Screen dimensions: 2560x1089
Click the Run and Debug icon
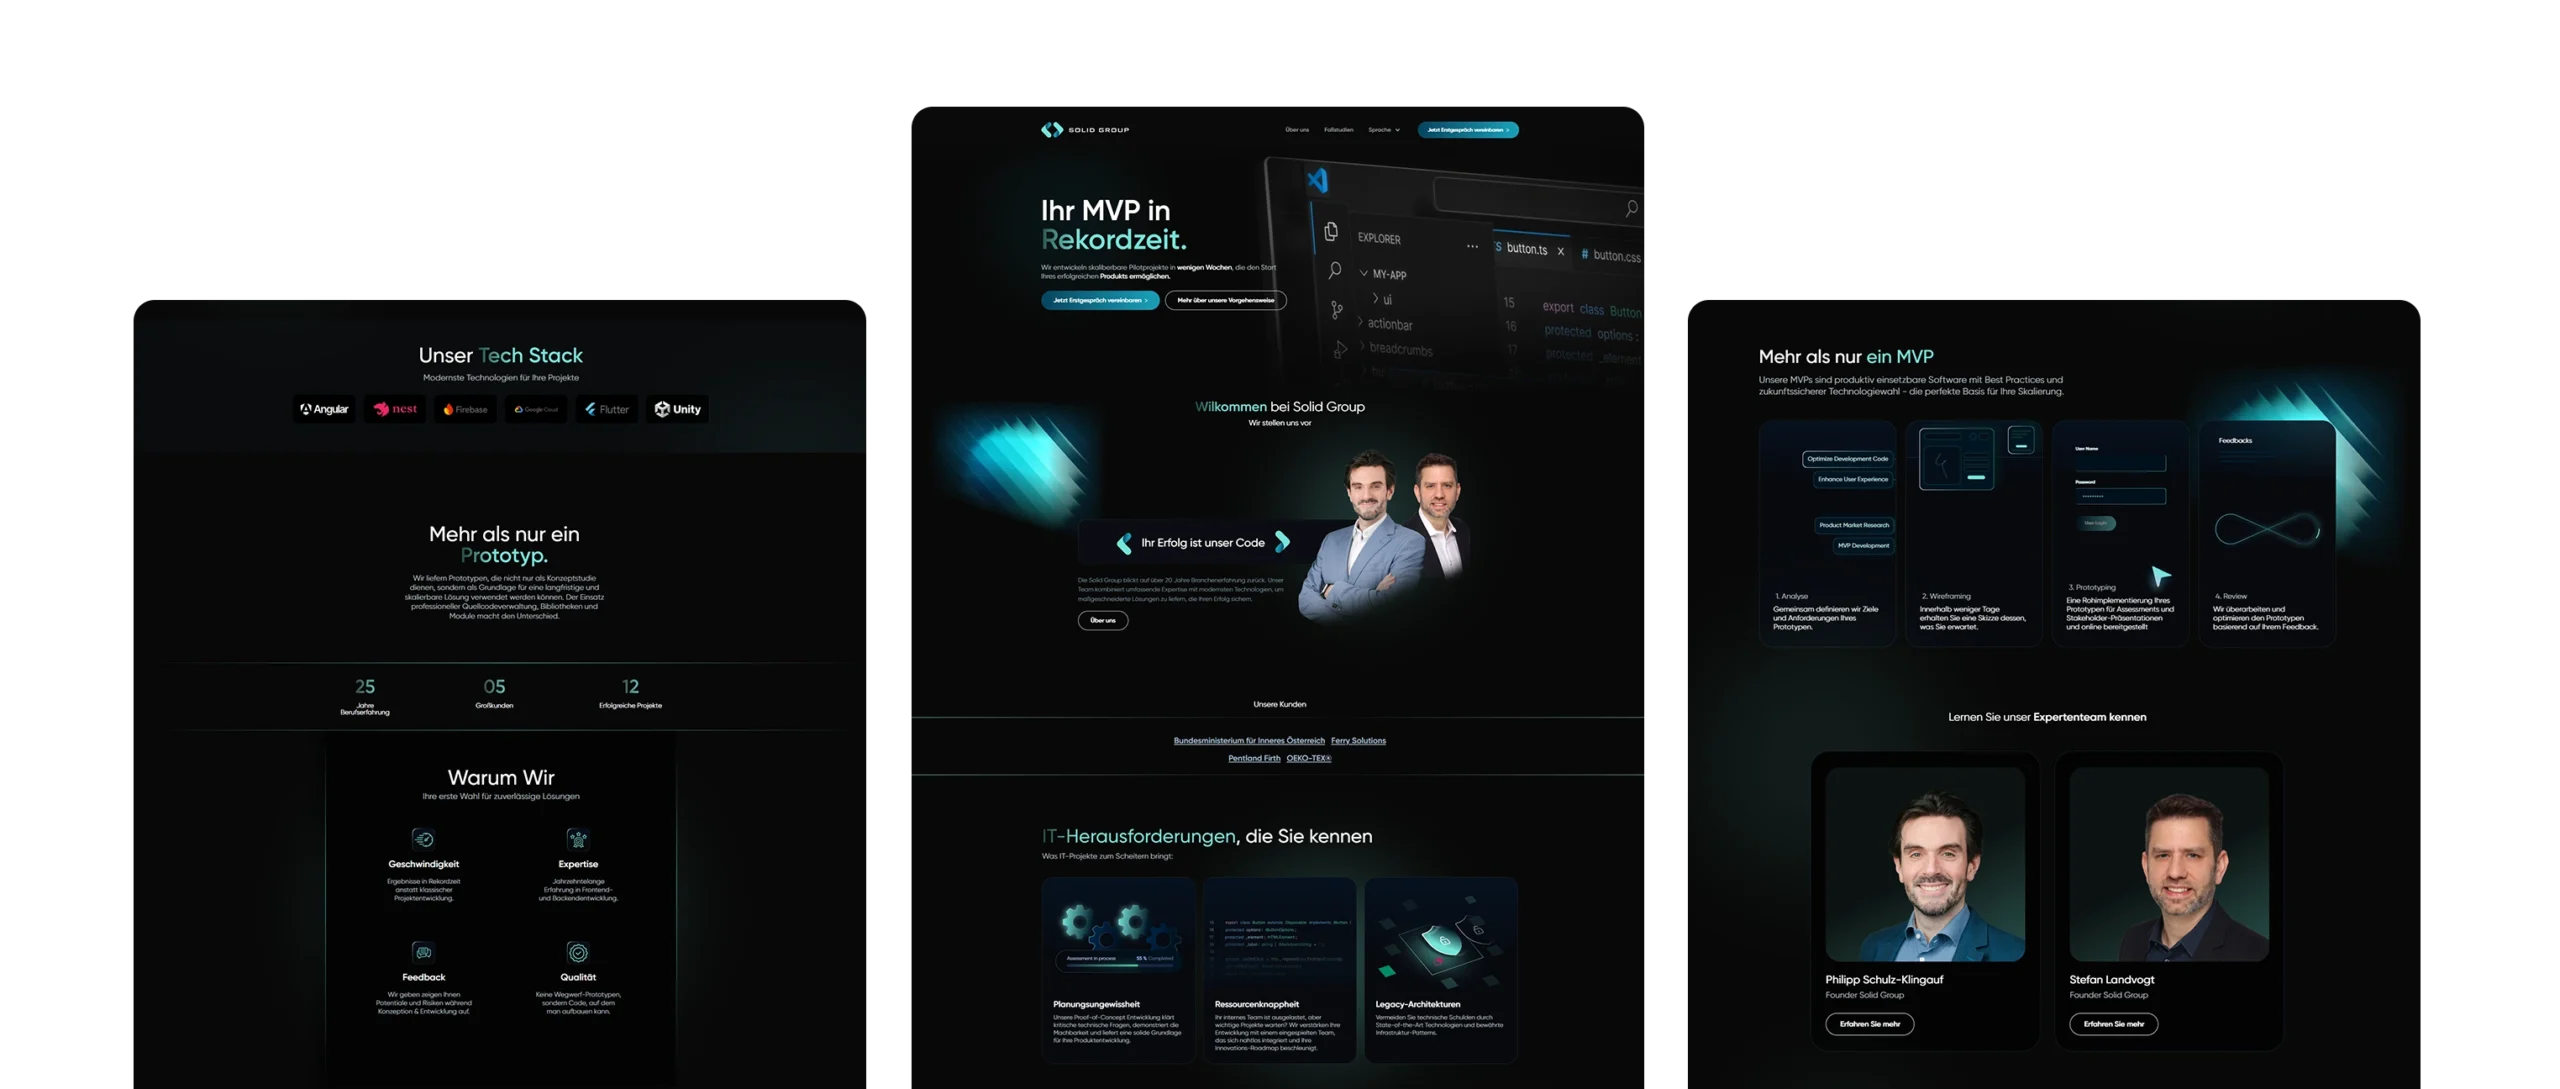[1340, 350]
